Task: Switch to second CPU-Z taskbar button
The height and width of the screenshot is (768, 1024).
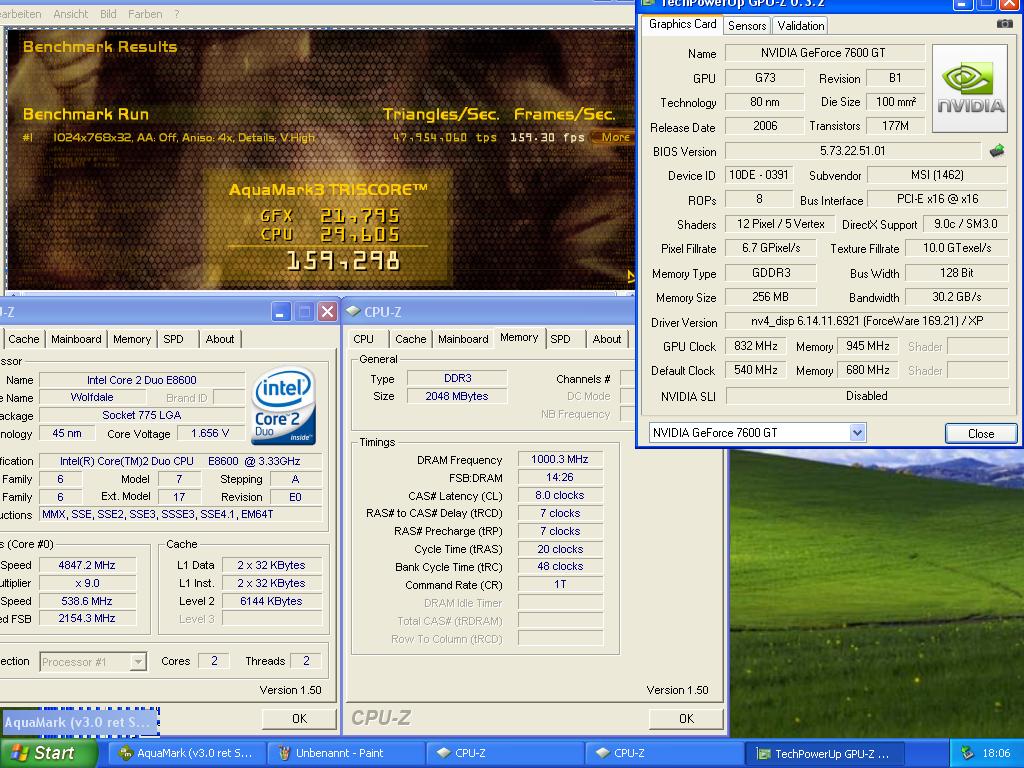Action: [664, 753]
